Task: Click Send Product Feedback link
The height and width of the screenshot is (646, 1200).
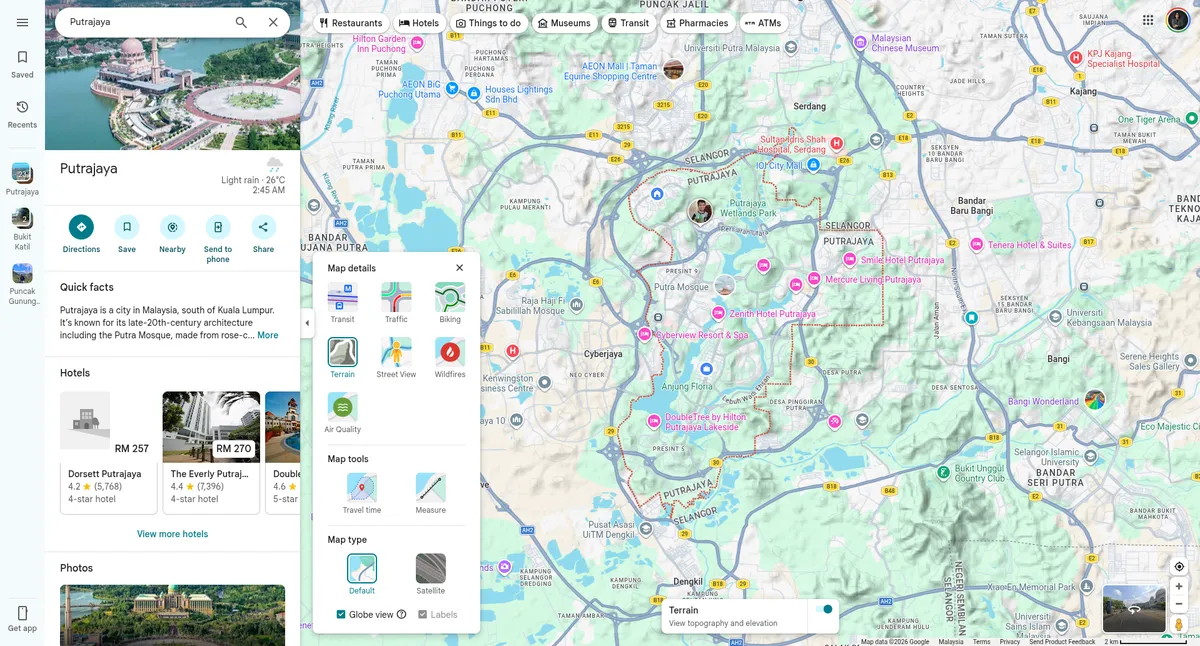Action: tap(1062, 642)
